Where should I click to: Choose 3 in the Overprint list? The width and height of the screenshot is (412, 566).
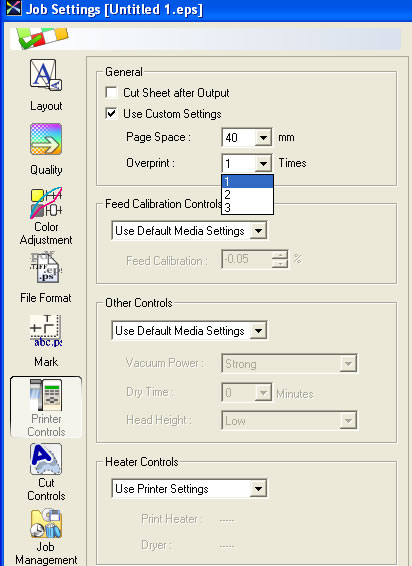pyautogui.click(x=247, y=208)
